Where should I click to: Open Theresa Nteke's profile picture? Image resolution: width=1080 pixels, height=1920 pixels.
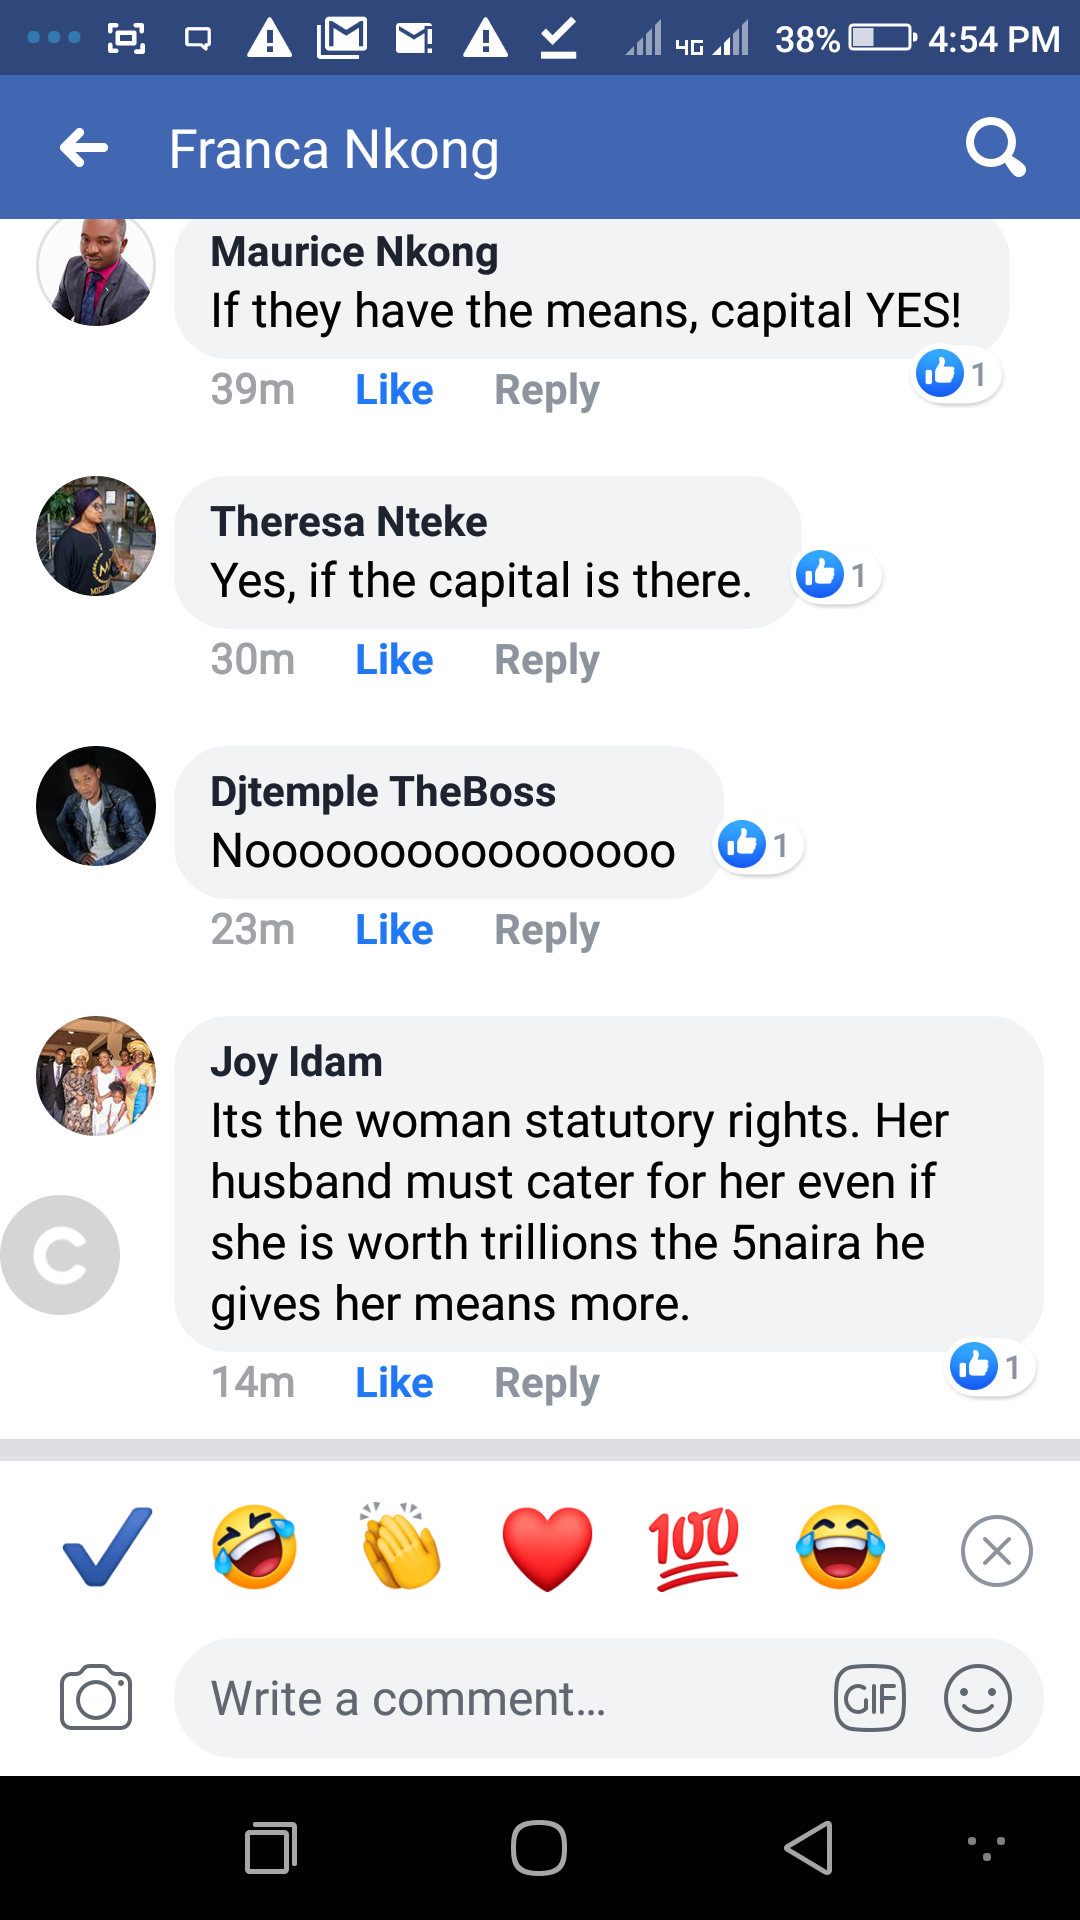(96, 536)
